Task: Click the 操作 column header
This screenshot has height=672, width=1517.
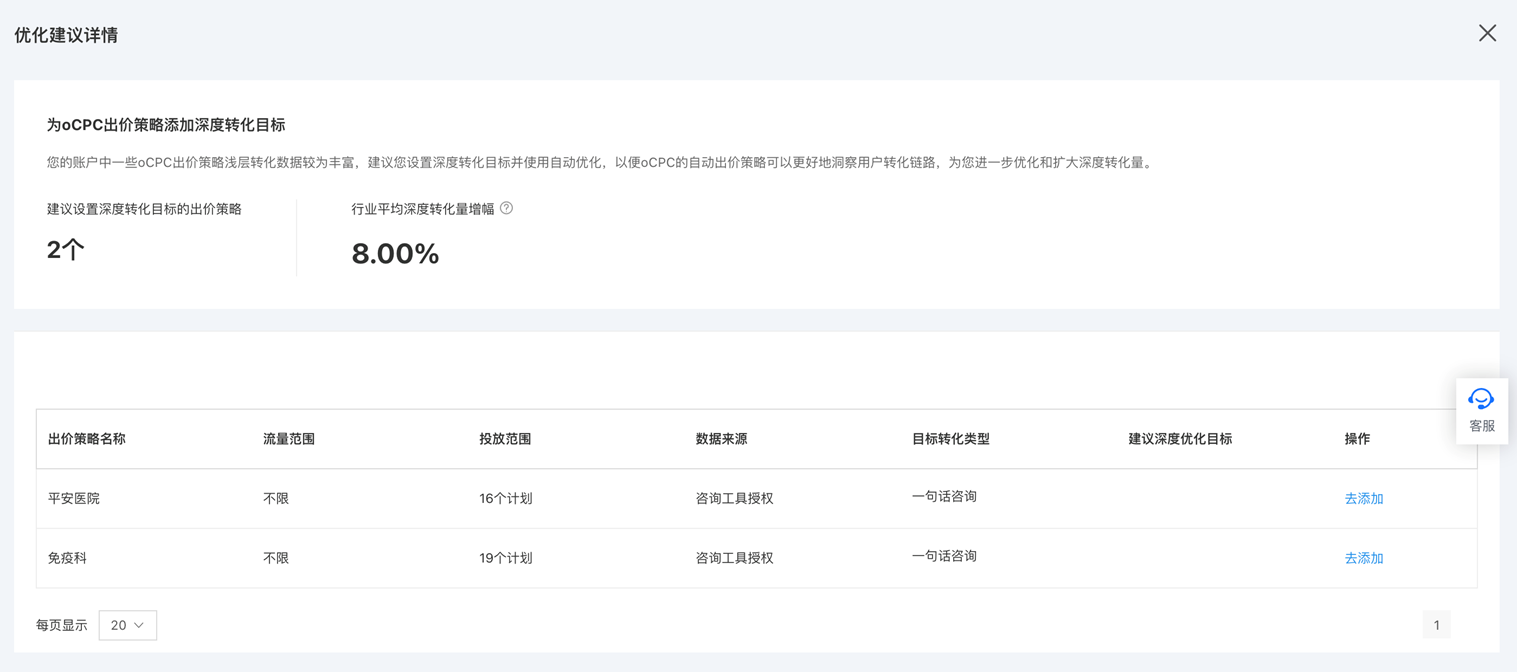Action: 1357,439
